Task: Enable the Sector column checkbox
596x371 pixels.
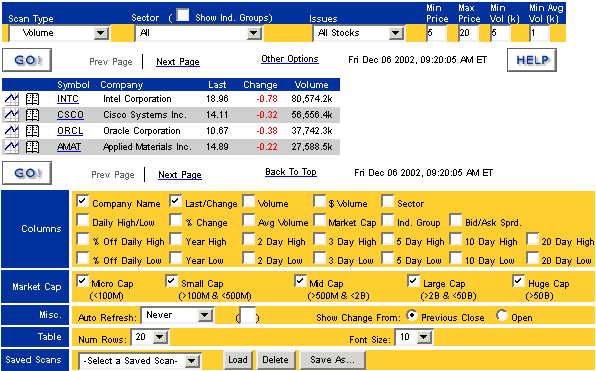Action: [388, 201]
